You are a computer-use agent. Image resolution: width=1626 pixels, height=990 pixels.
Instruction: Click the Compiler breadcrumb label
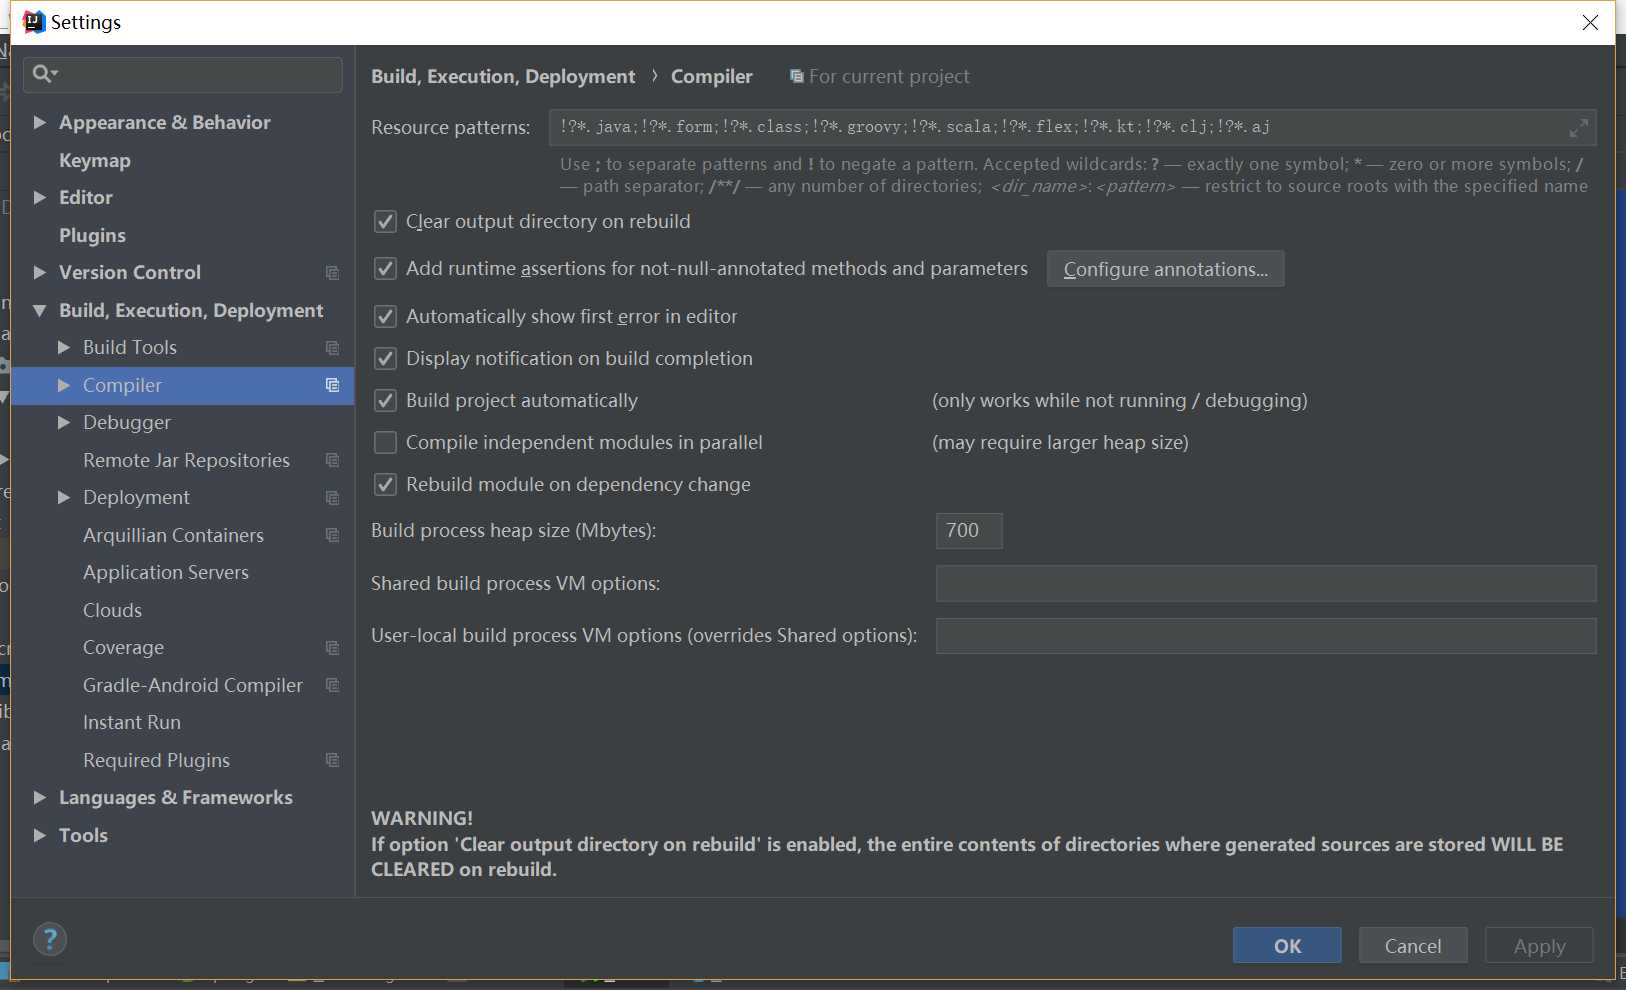pos(711,76)
